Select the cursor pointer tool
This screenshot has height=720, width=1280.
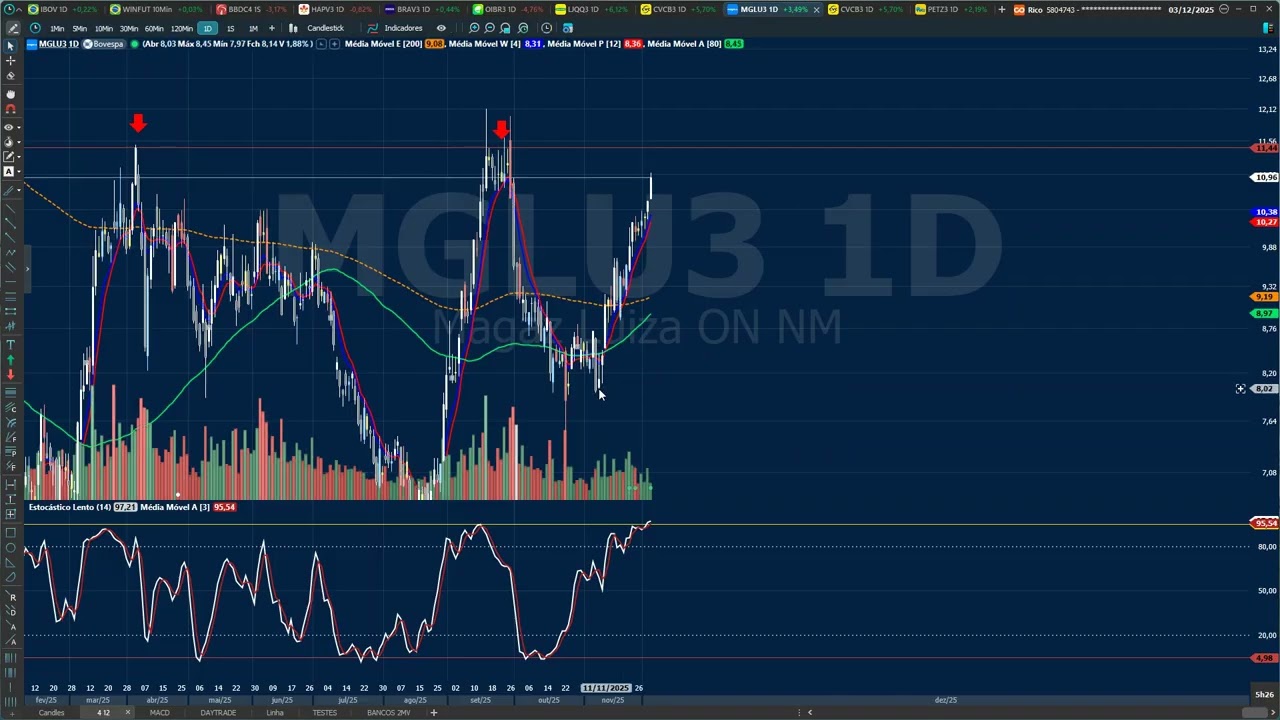point(10,46)
